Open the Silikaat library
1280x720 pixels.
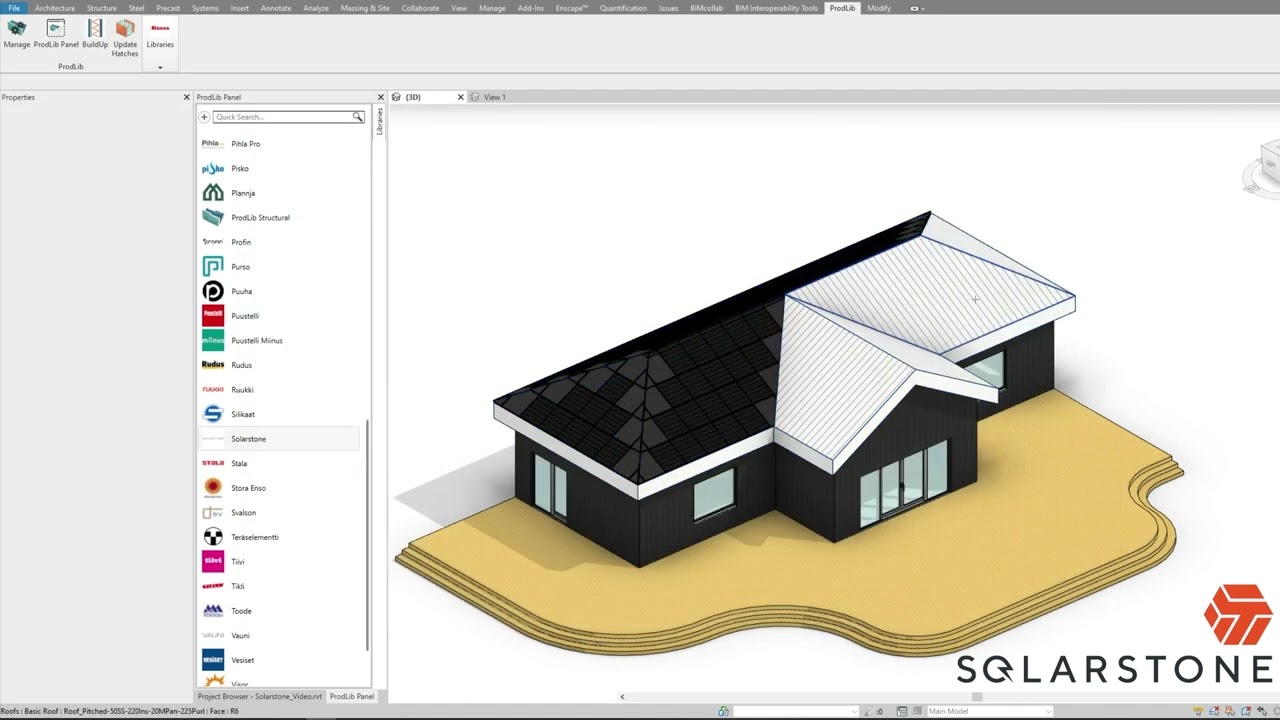279,414
